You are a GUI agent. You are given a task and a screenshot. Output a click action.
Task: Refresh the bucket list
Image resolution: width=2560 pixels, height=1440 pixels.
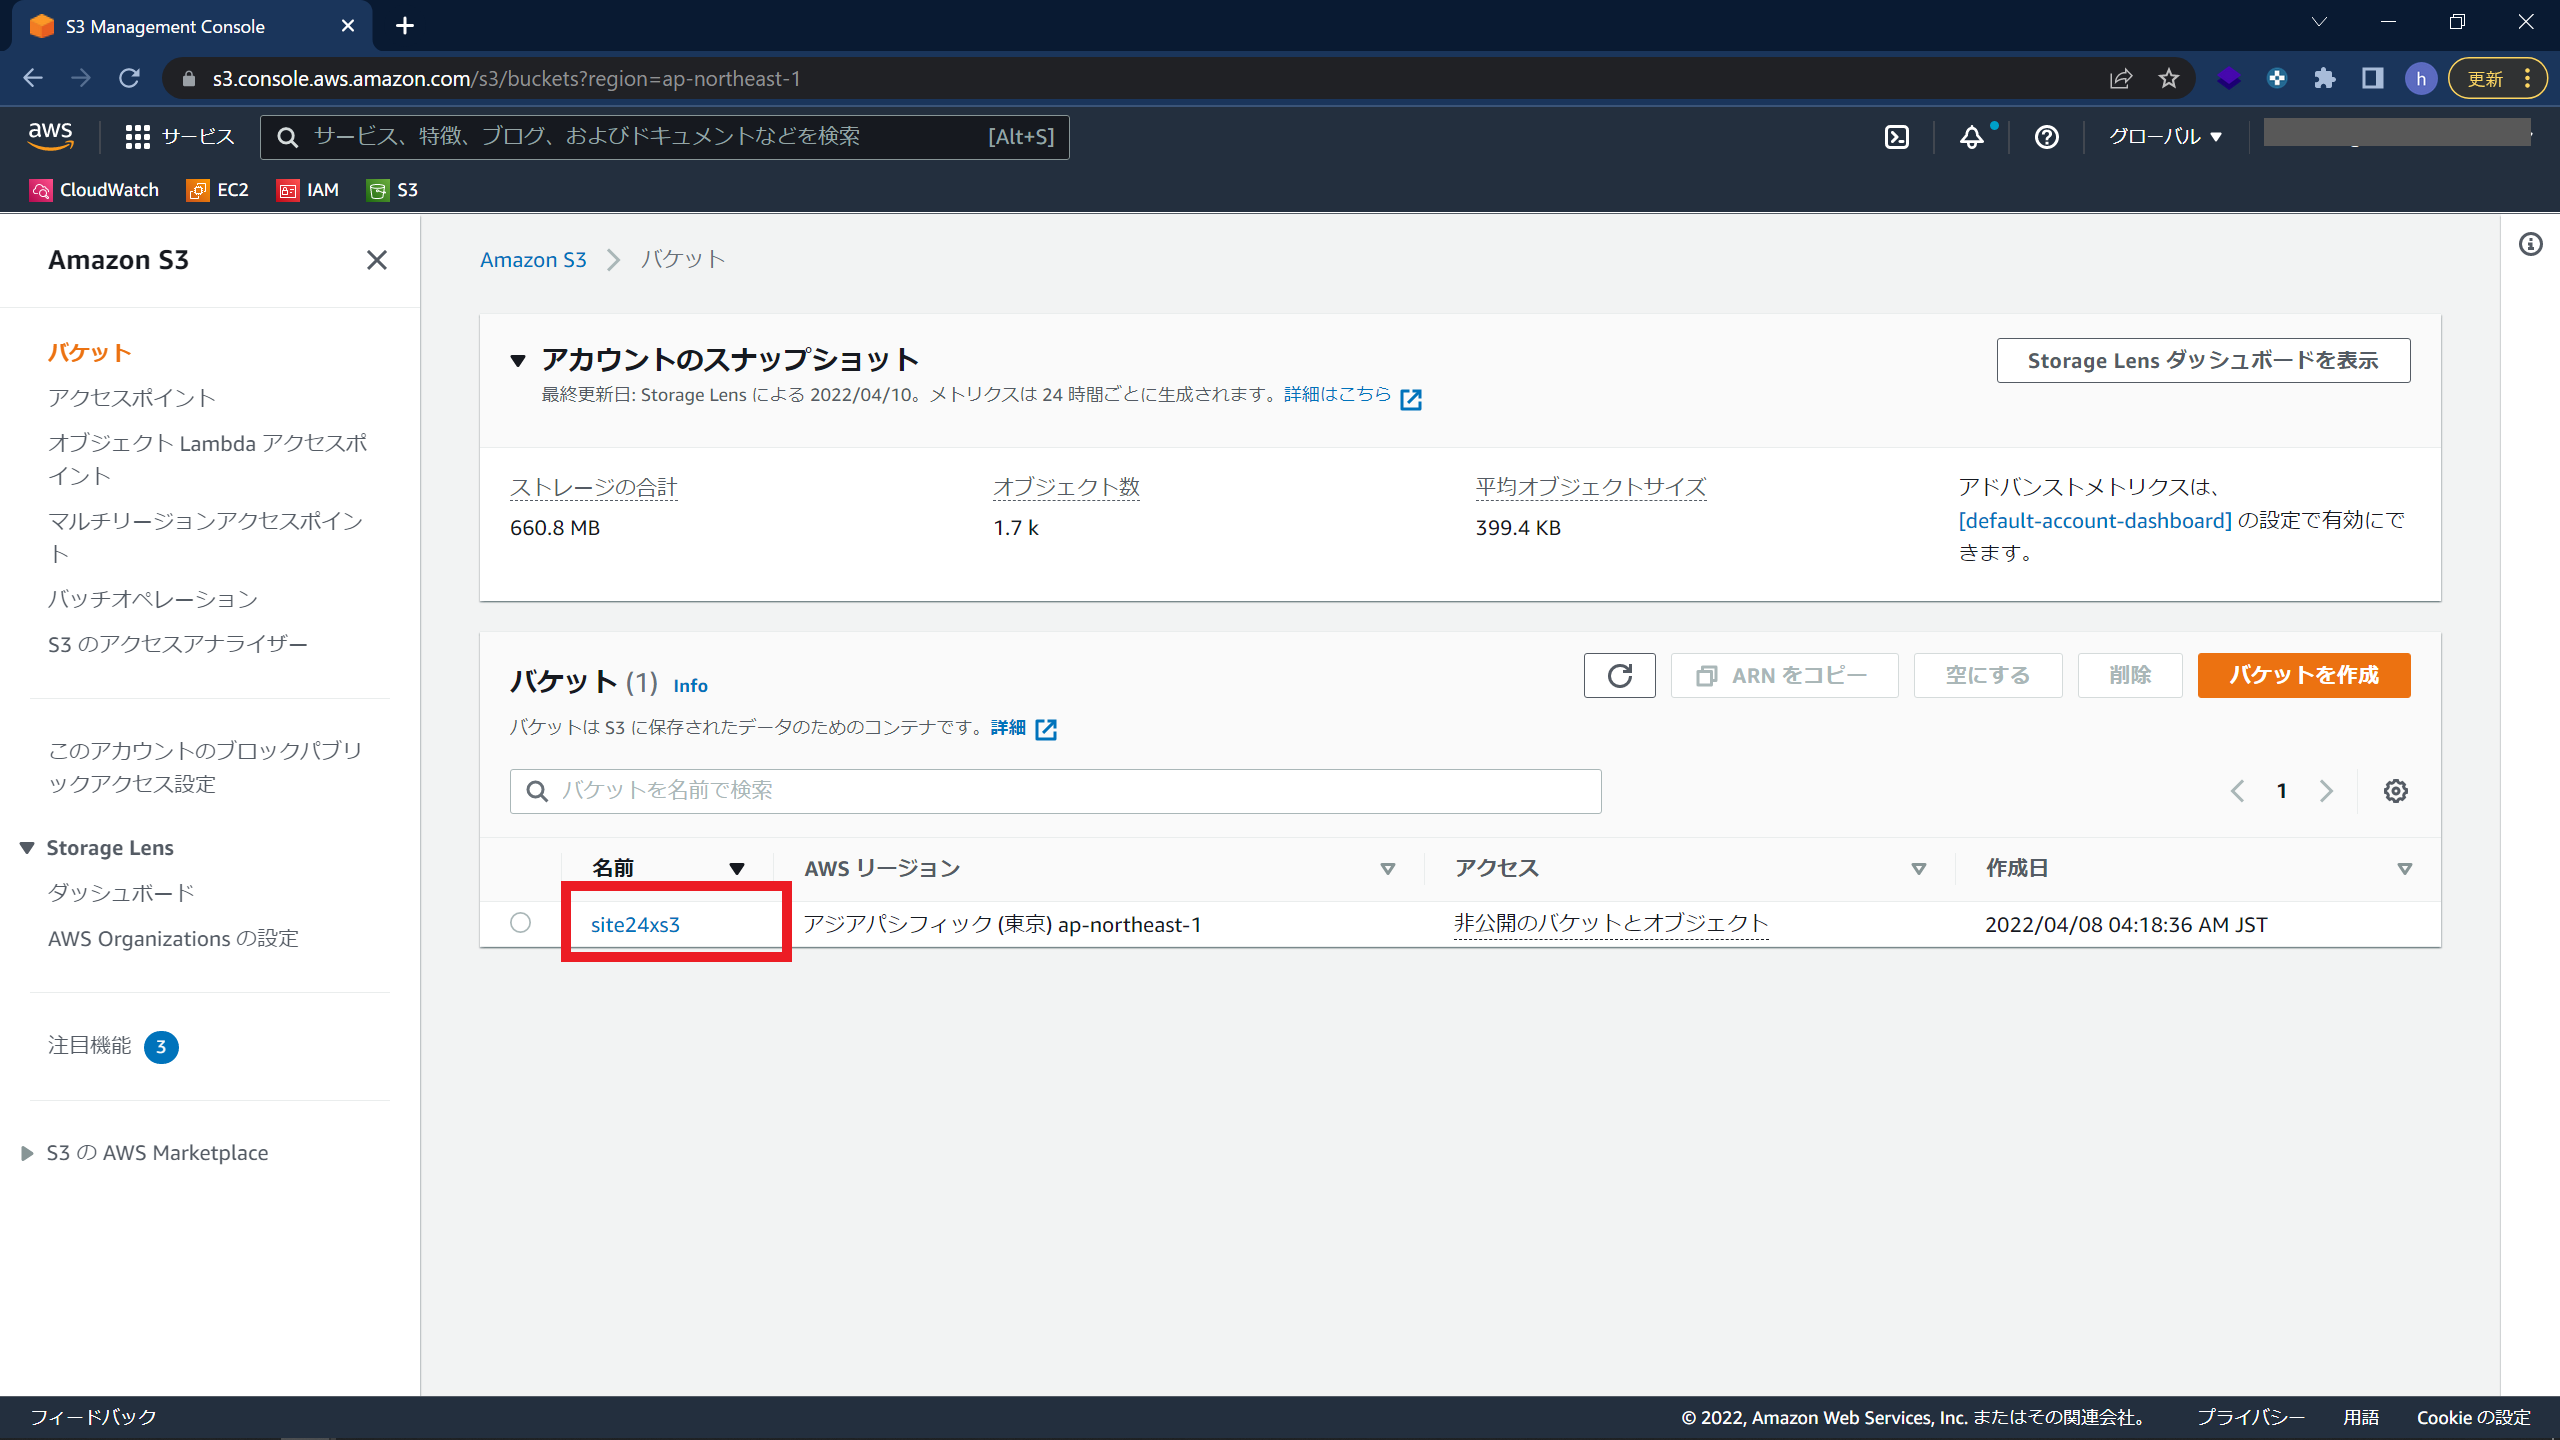click(1619, 676)
